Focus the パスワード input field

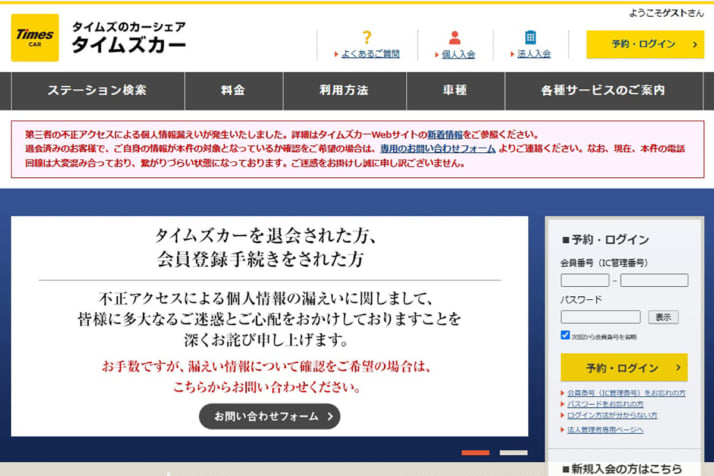(601, 317)
